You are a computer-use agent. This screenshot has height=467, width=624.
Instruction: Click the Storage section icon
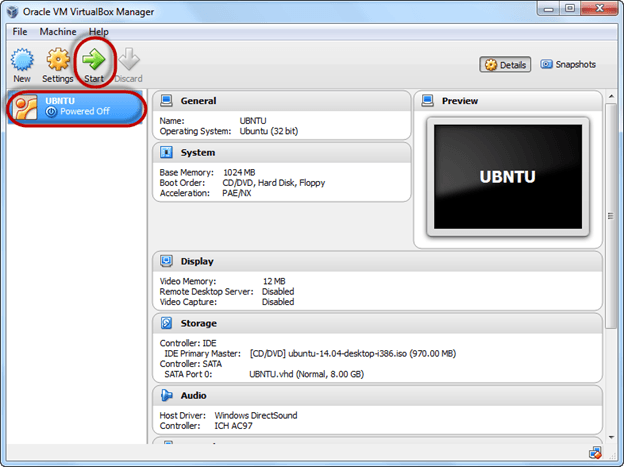(x=165, y=323)
